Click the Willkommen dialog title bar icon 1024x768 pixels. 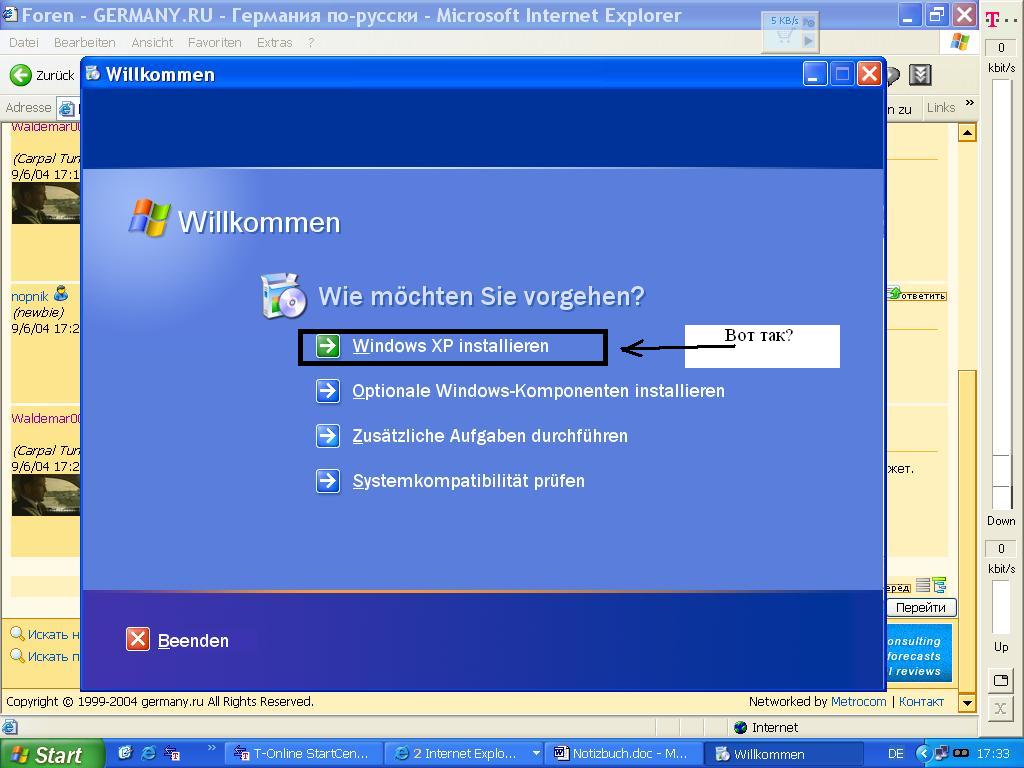(93, 73)
